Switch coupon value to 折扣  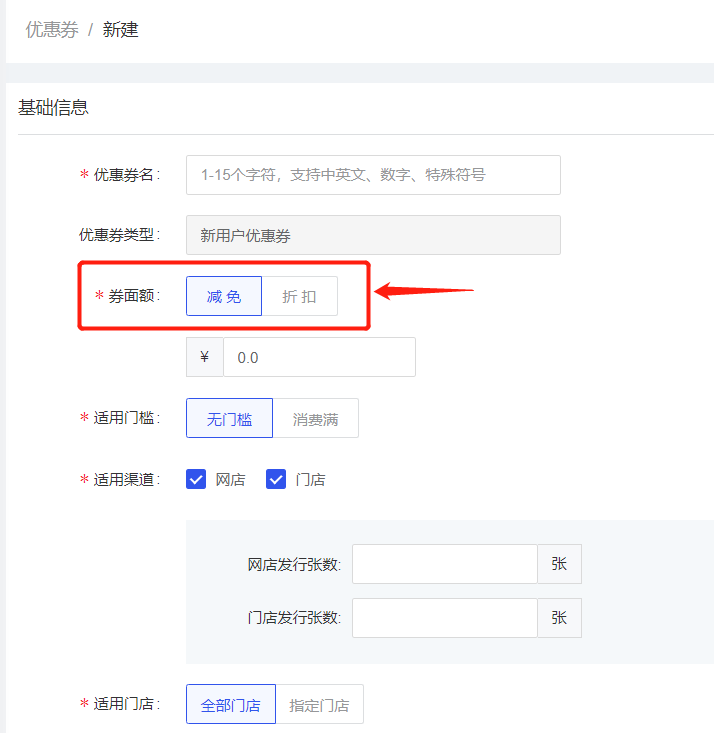(299, 296)
